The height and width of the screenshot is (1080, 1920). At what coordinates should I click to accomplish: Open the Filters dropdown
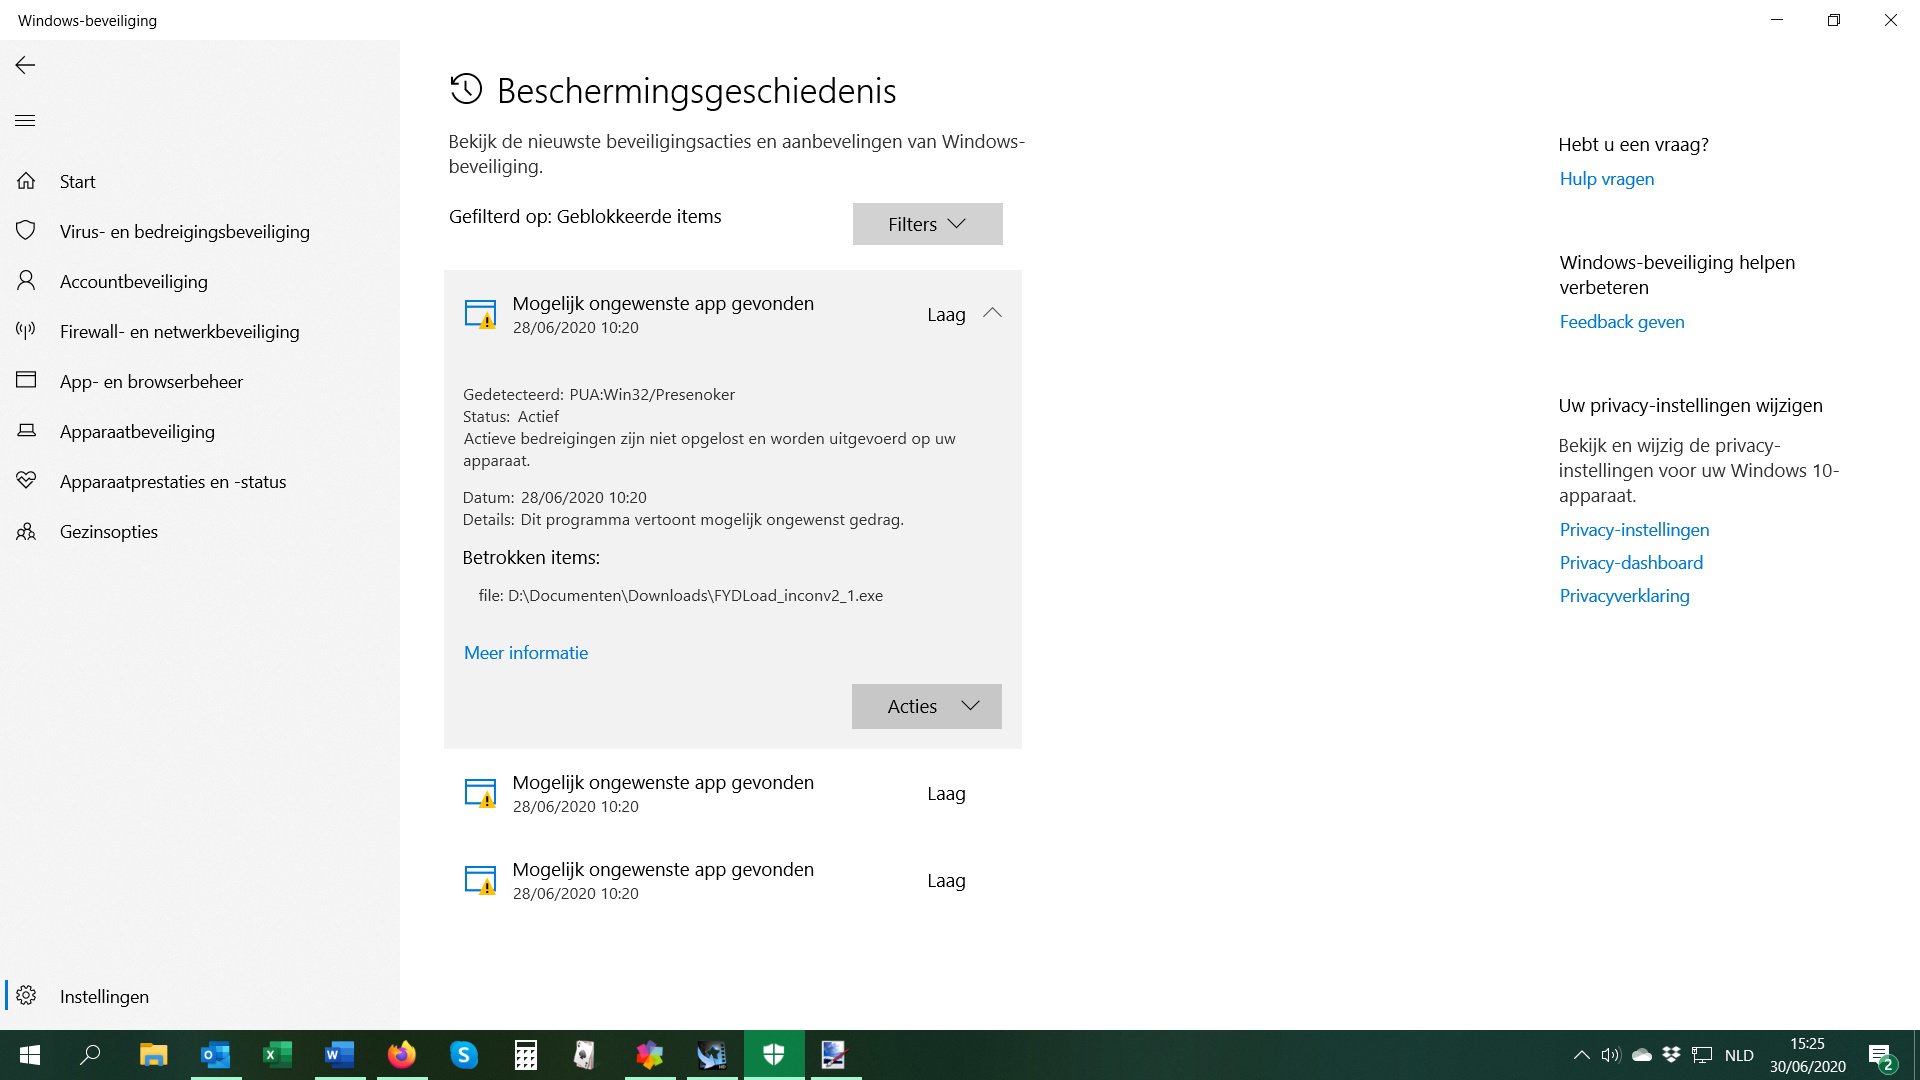pos(927,224)
